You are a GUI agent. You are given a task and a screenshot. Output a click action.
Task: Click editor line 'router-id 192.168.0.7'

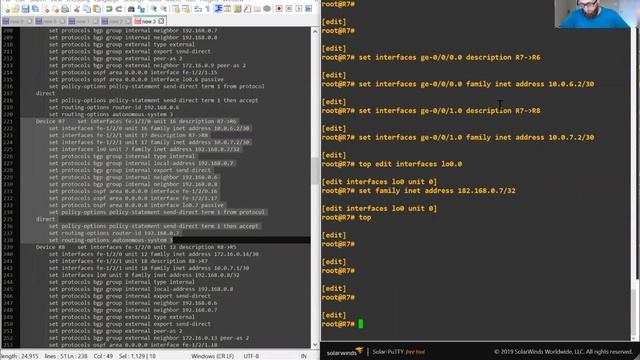click(x=114, y=233)
